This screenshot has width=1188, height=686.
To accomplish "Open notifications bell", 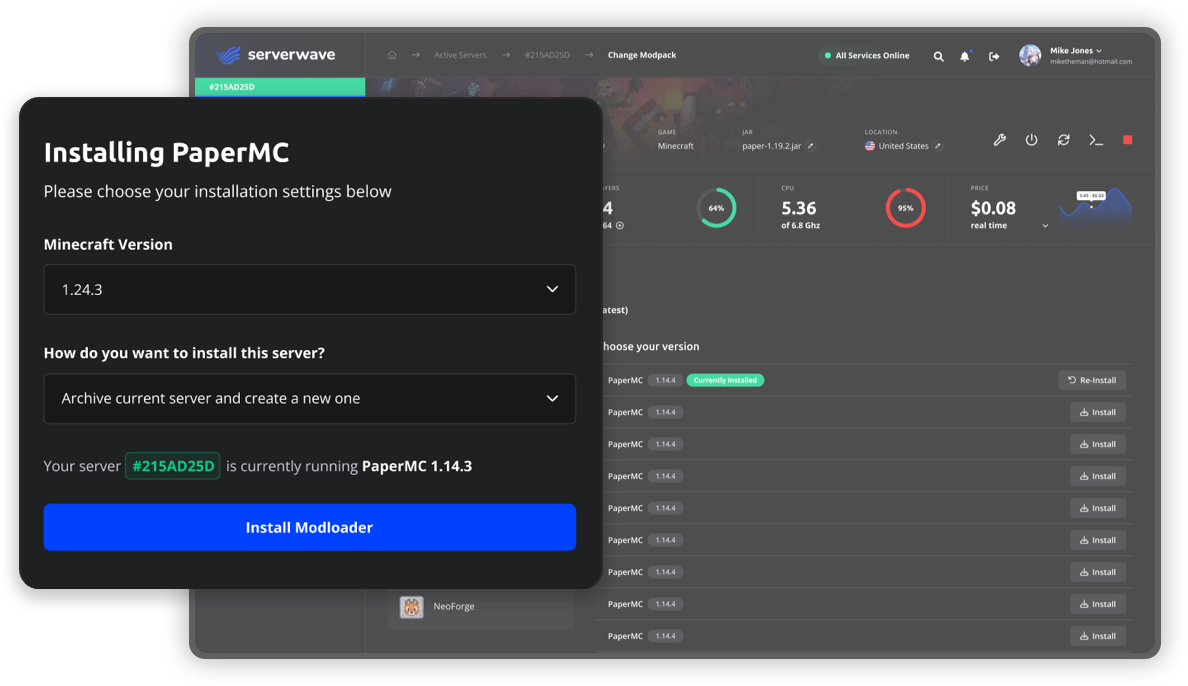I will tap(965, 57).
